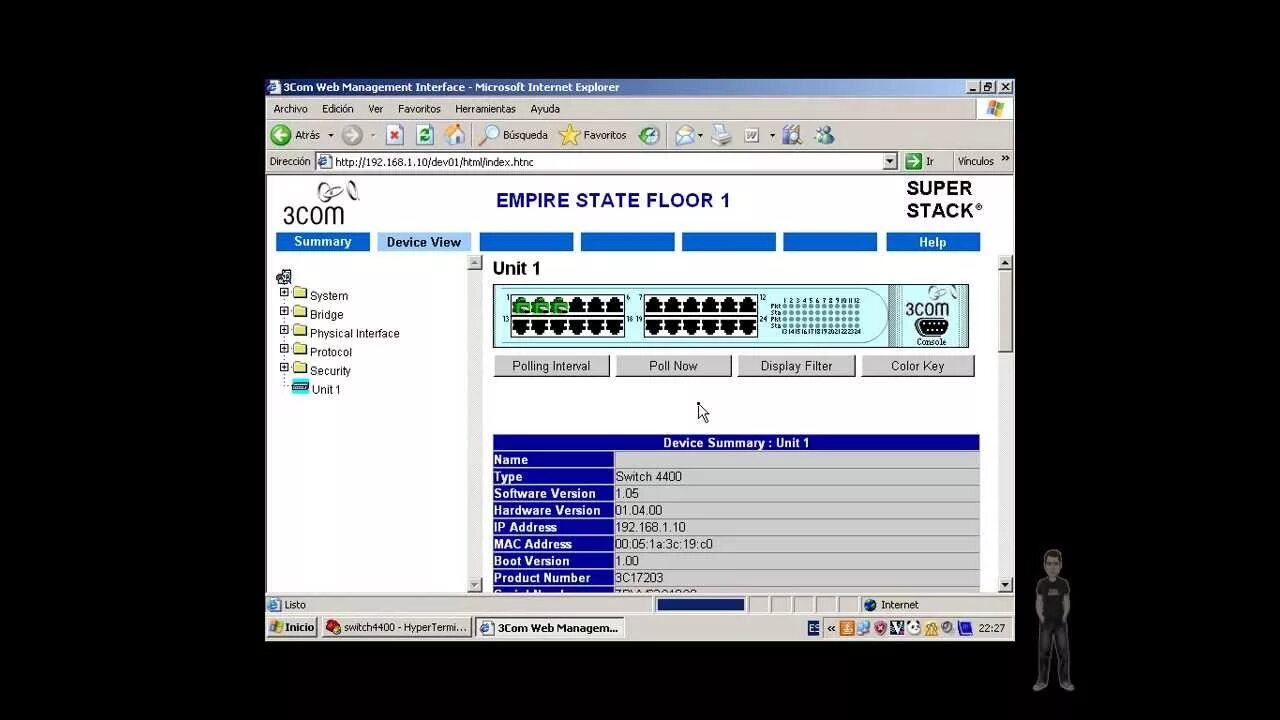Click the orange tray icon
Screen dimensions: 1280x720
[847, 628]
